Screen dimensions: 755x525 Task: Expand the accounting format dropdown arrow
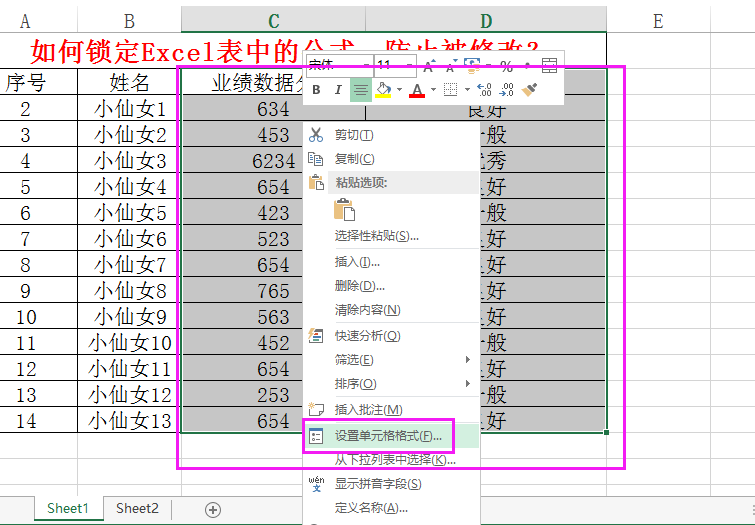pyautogui.click(x=488, y=66)
